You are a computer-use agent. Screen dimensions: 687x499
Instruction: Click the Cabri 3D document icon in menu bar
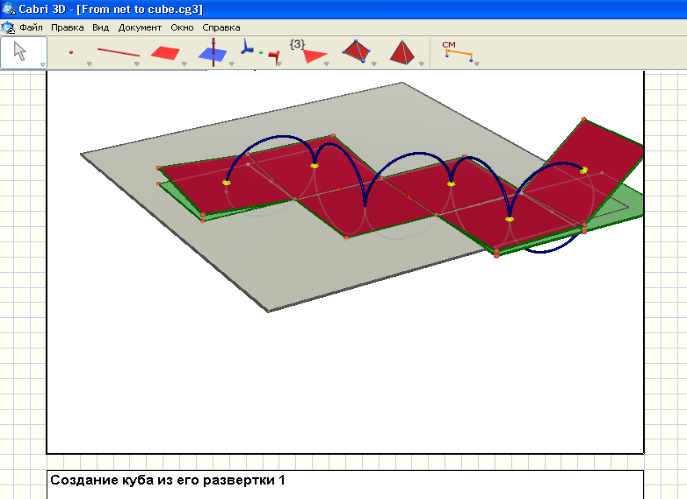[8, 27]
